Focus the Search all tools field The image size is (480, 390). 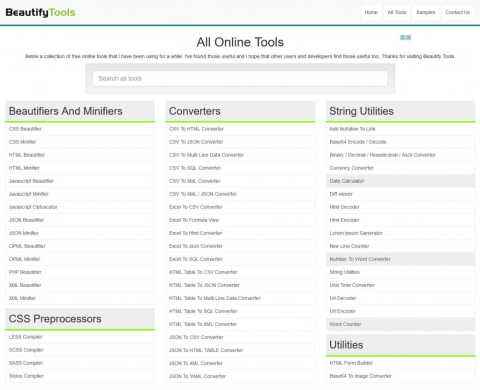[240, 79]
